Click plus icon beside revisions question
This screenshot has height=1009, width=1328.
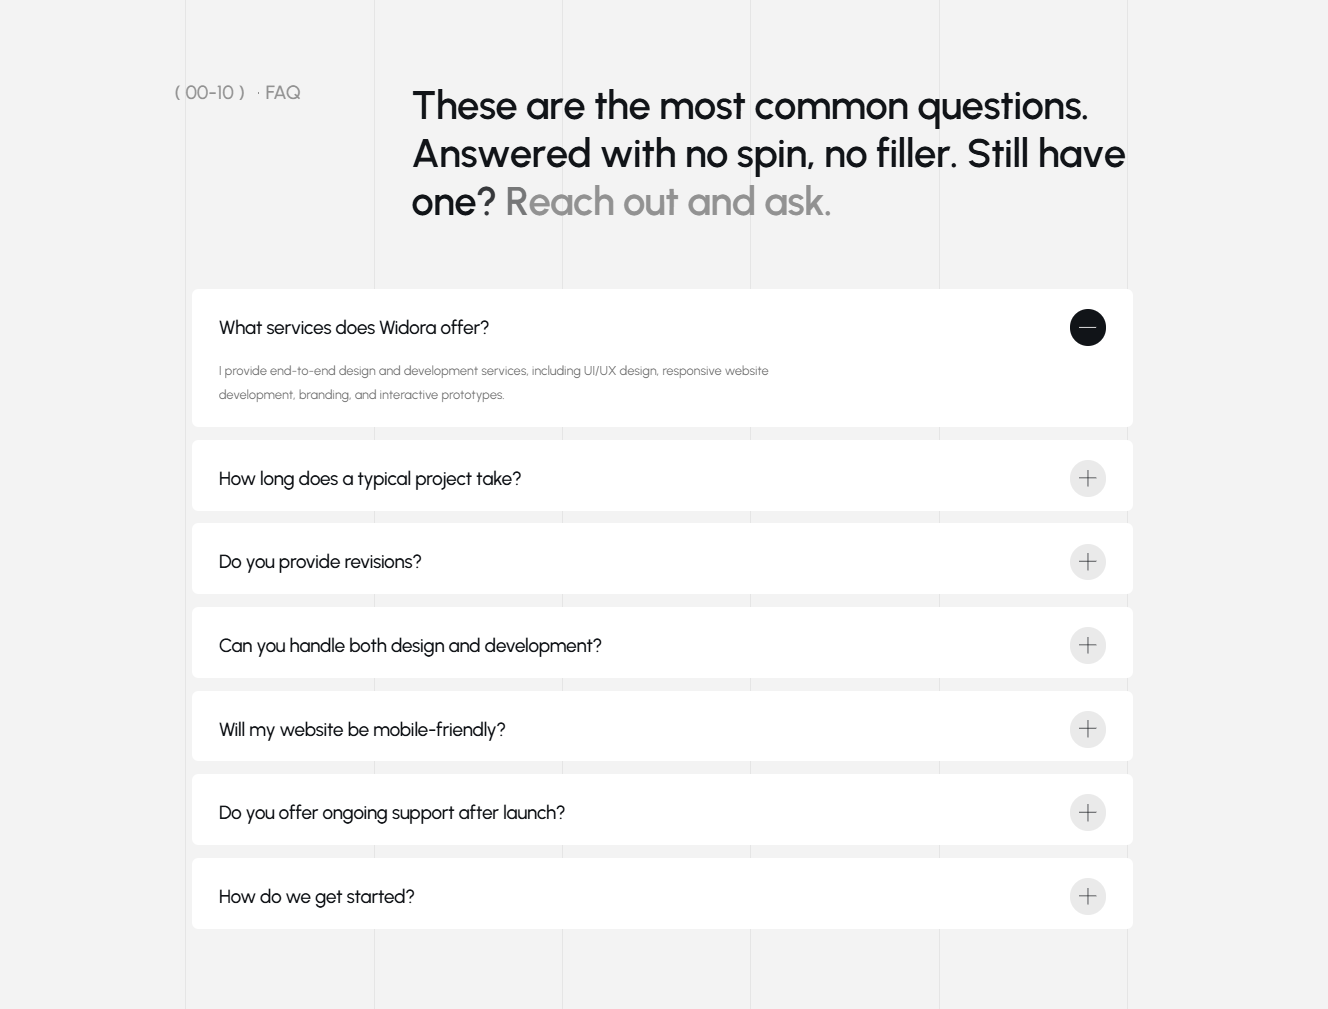(x=1087, y=562)
